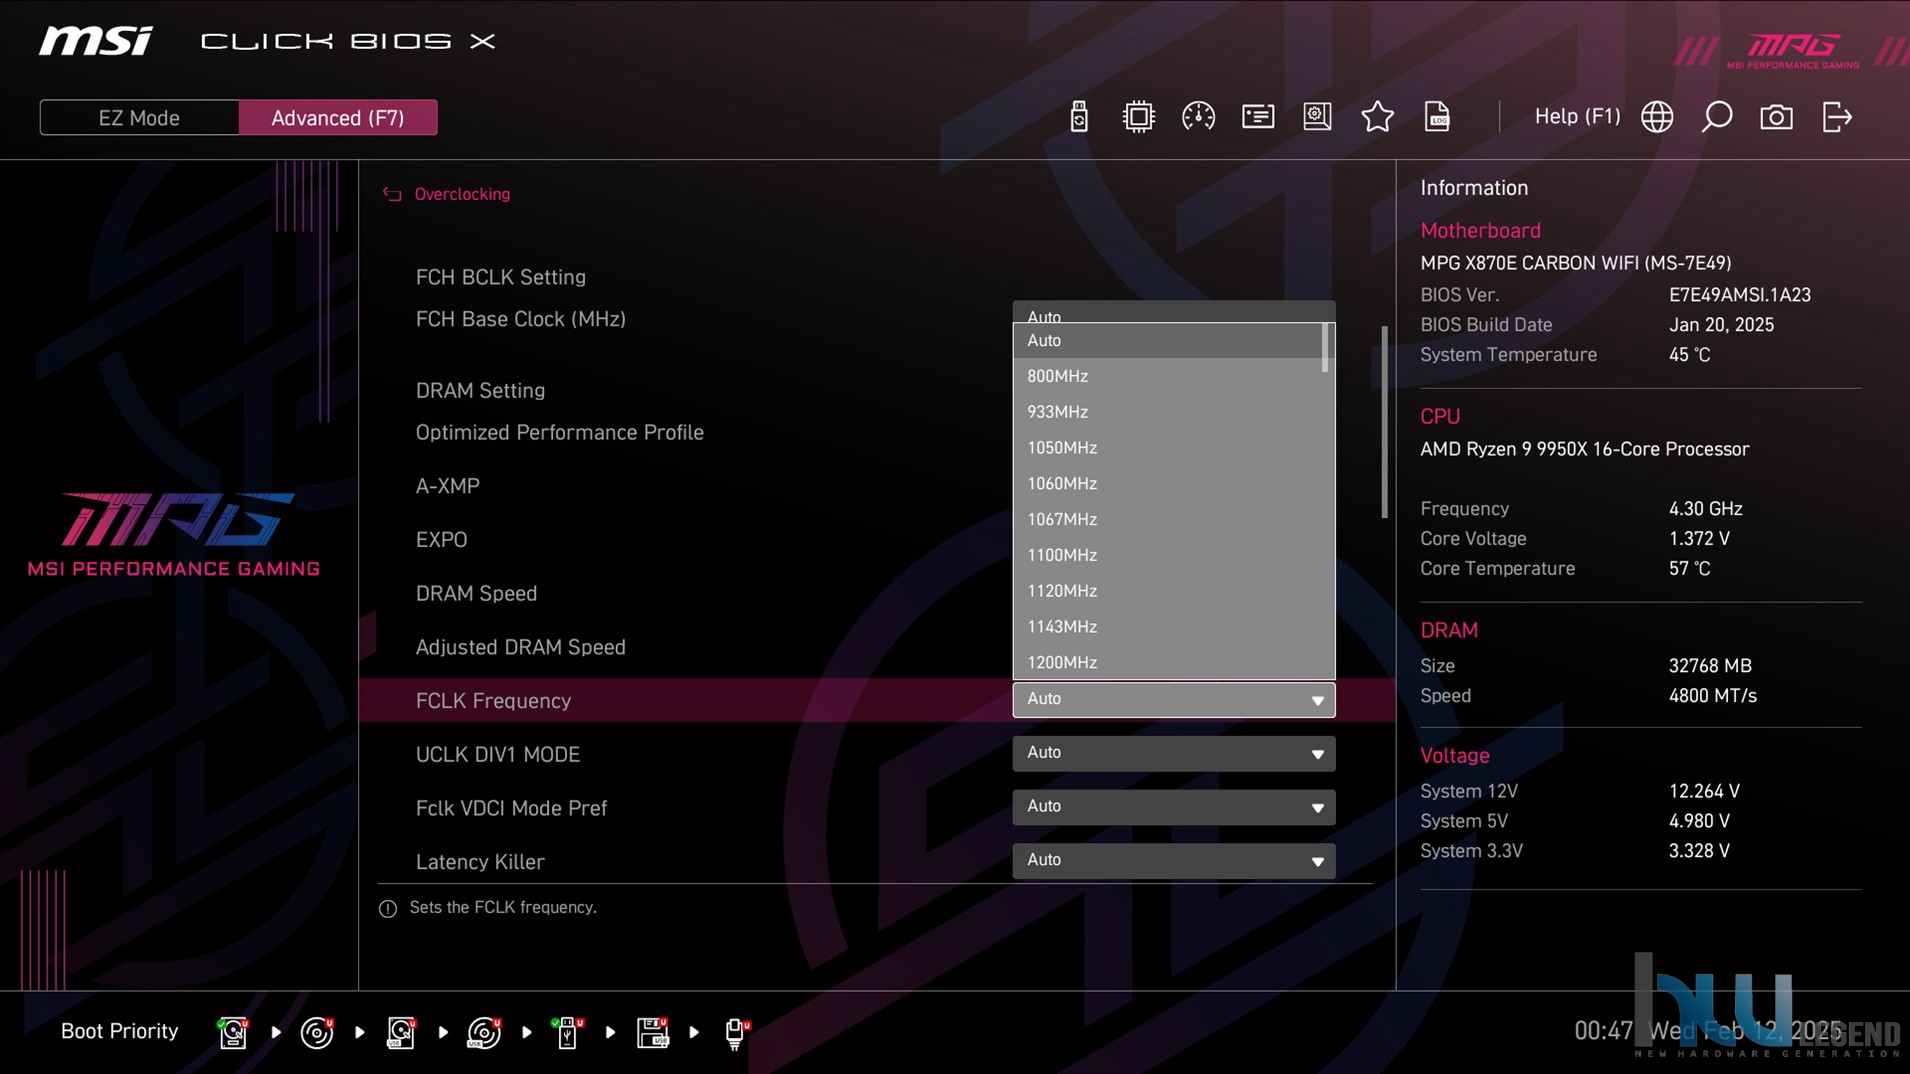Go back to Overclocking menu
This screenshot has width=1910, height=1074.
click(462, 194)
